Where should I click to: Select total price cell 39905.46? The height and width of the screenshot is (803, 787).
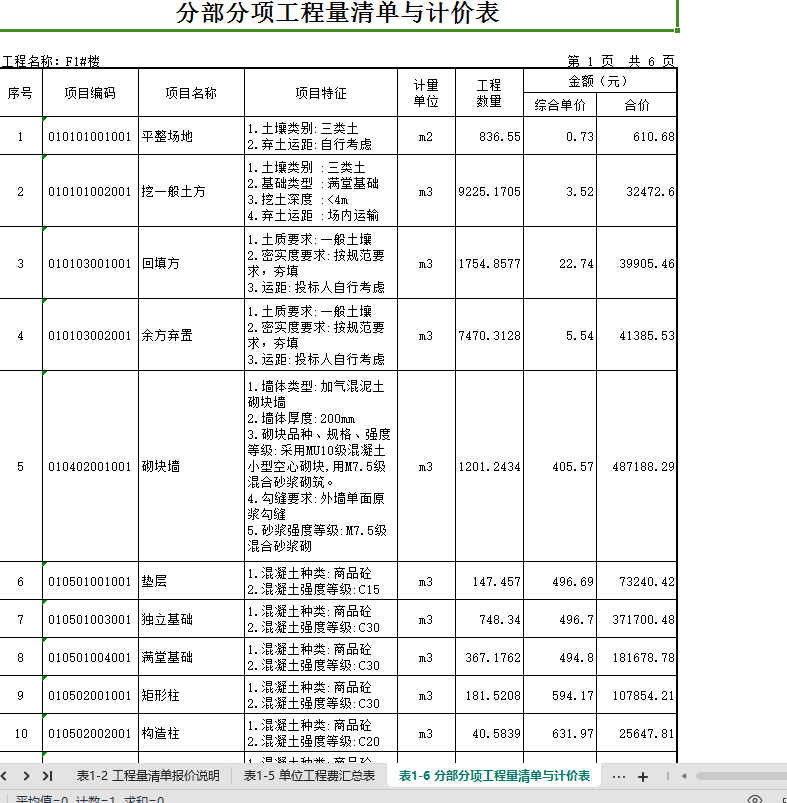tap(636, 263)
